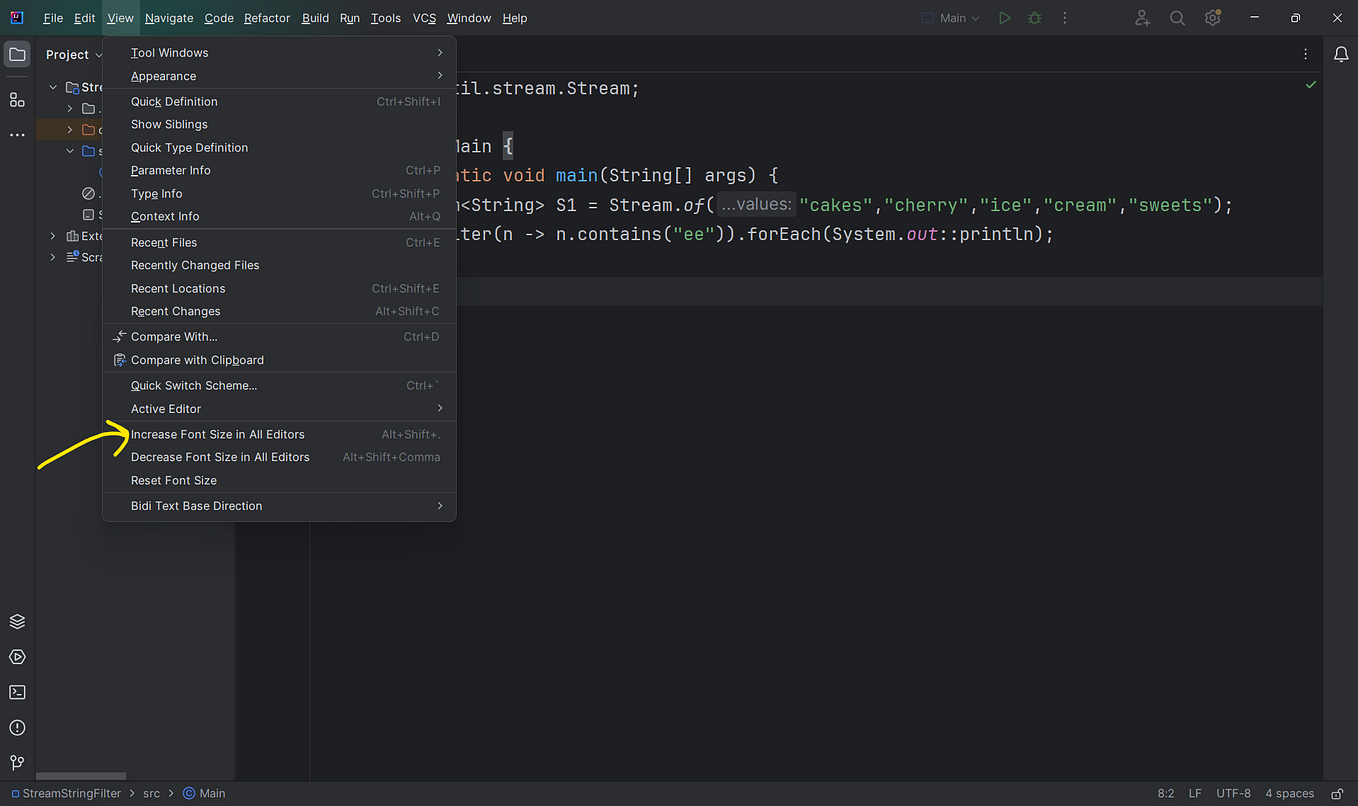
Task: Open IDE Settings via gear icon
Action: [1212, 17]
